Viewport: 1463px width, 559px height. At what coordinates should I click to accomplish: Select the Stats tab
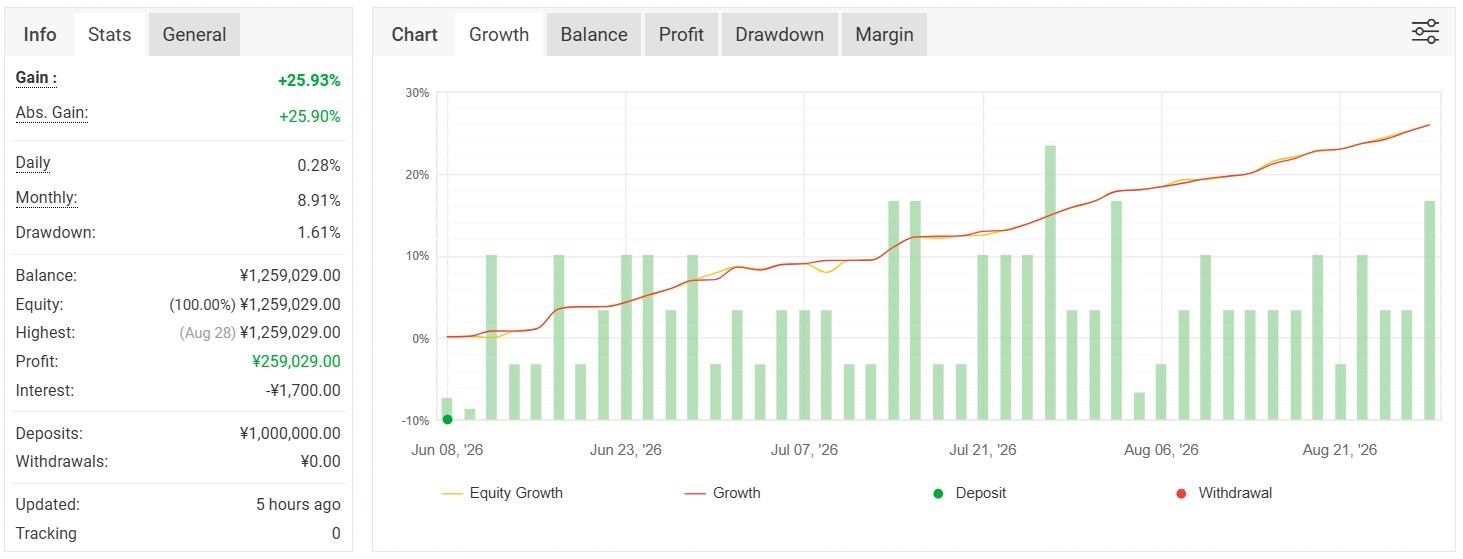[x=109, y=35]
